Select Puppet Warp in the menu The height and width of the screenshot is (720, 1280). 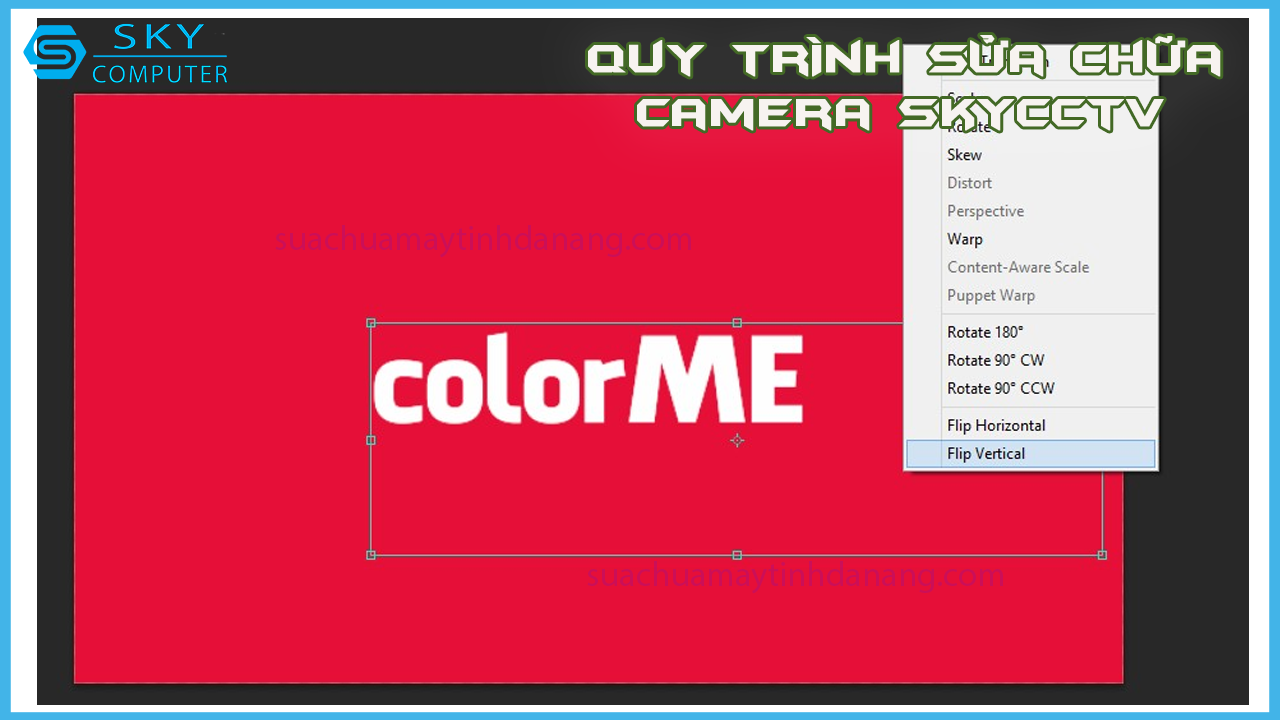pos(991,295)
